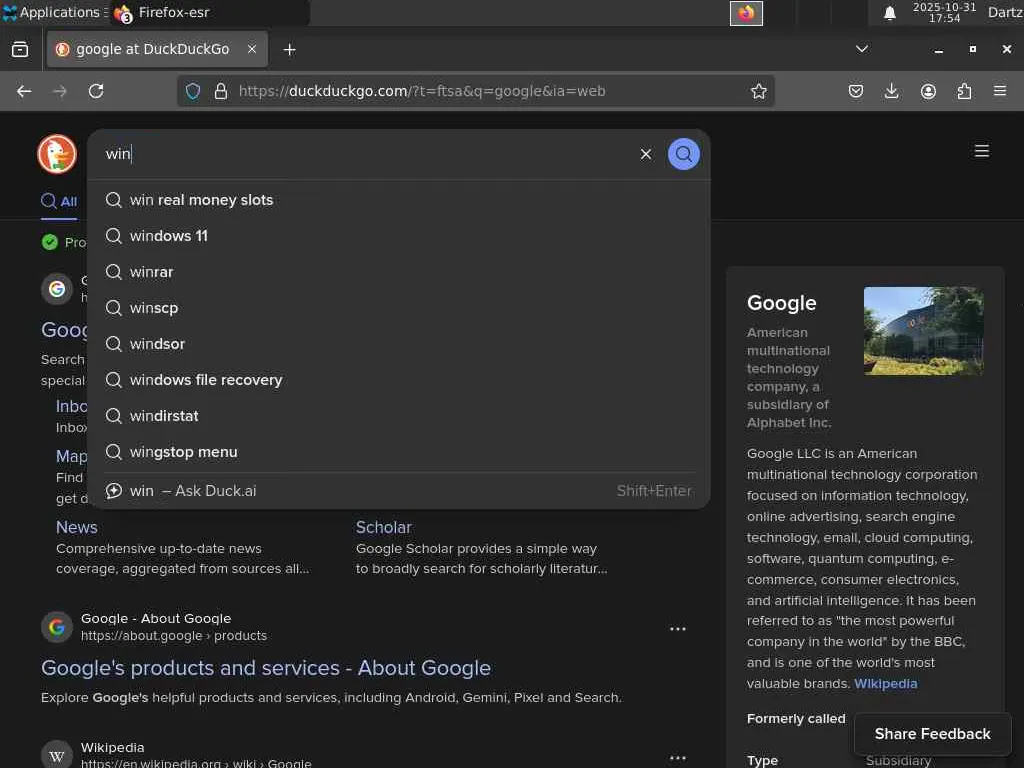
Task: Select suggestion "windows file recovery"
Action: [x=399, y=379]
